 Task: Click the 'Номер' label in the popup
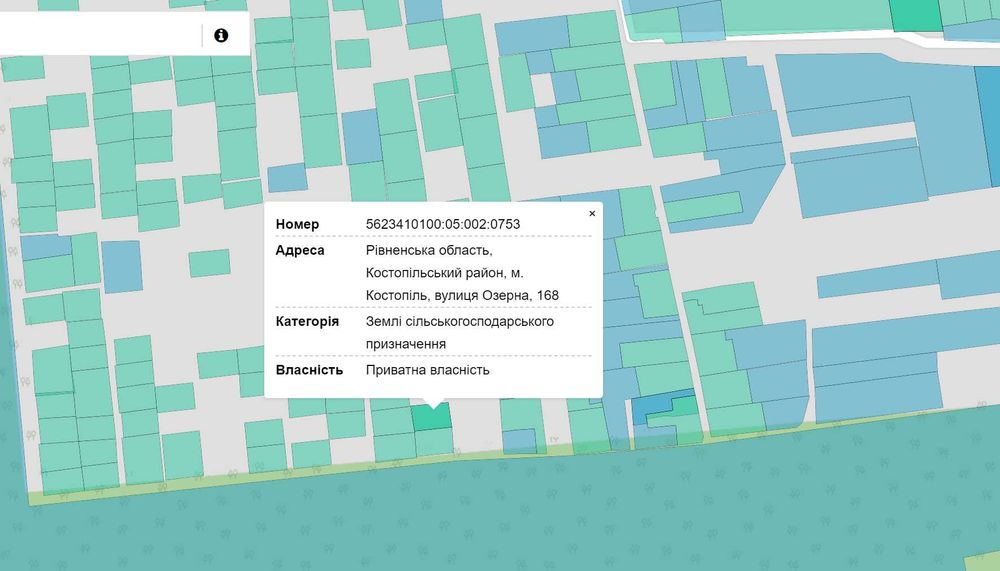(x=297, y=224)
